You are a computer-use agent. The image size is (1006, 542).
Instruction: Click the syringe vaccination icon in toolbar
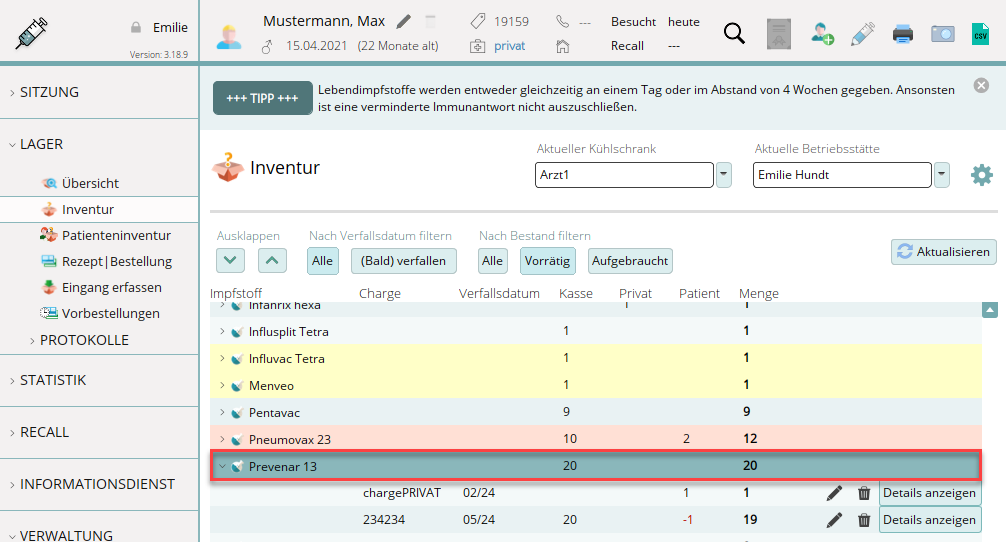(x=863, y=33)
